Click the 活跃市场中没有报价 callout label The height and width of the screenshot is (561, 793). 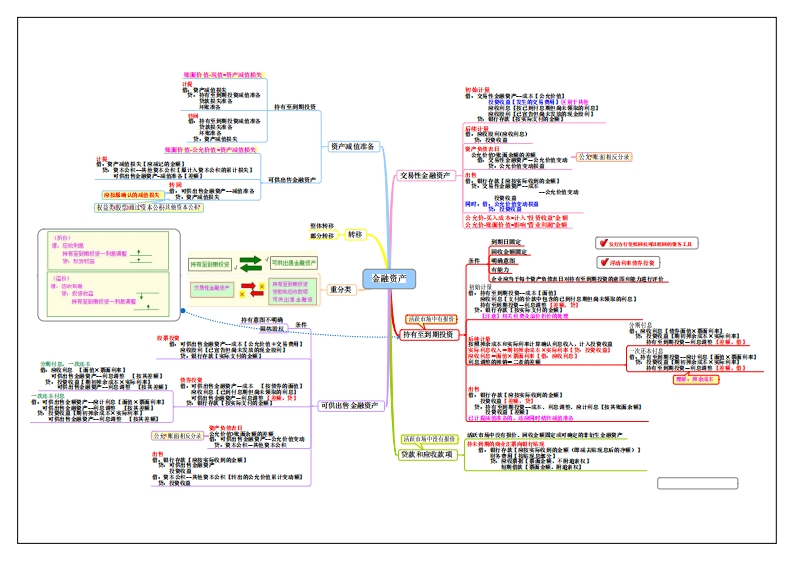[x=430, y=439]
